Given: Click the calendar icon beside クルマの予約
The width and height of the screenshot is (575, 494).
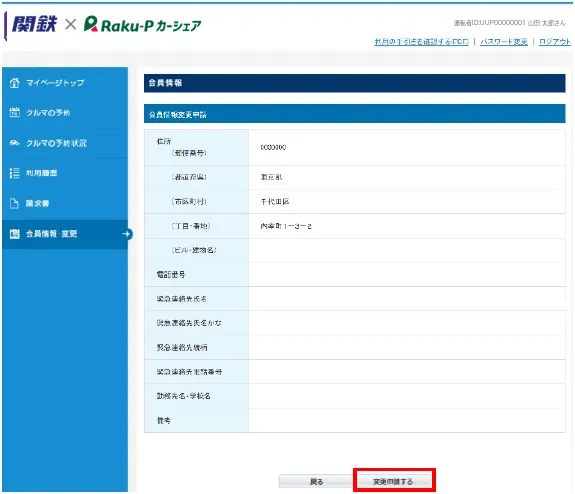Looking at the screenshot, I should 14,113.
